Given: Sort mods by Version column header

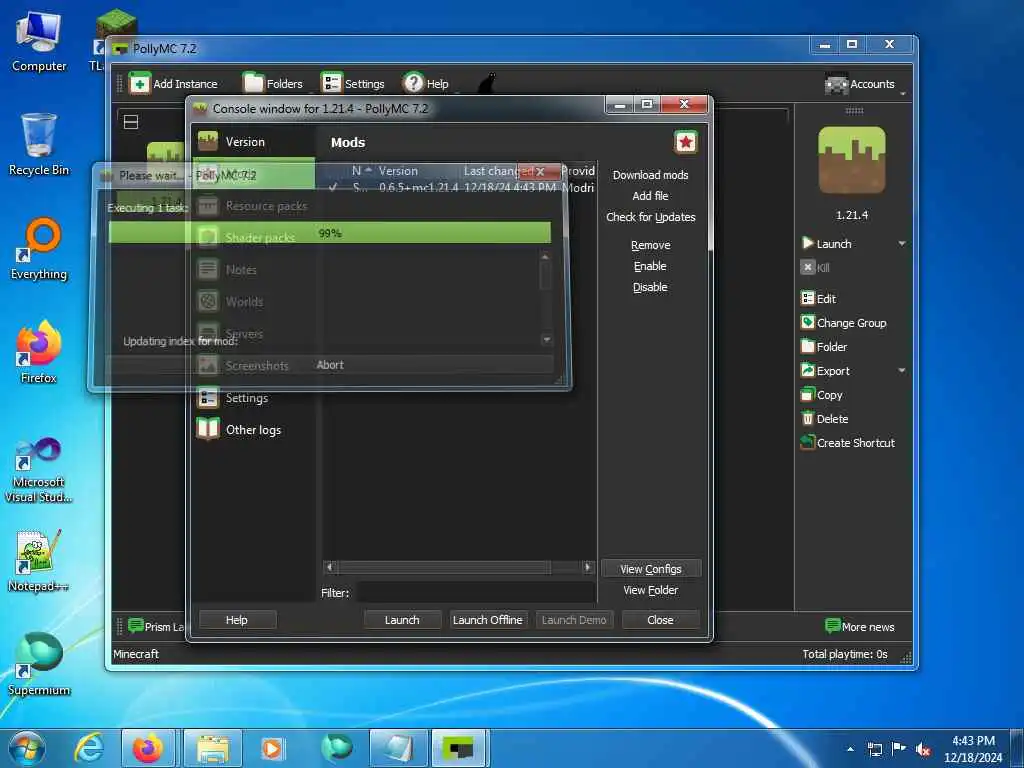Looking at the screenshot, I should click(x=418, y=171).
